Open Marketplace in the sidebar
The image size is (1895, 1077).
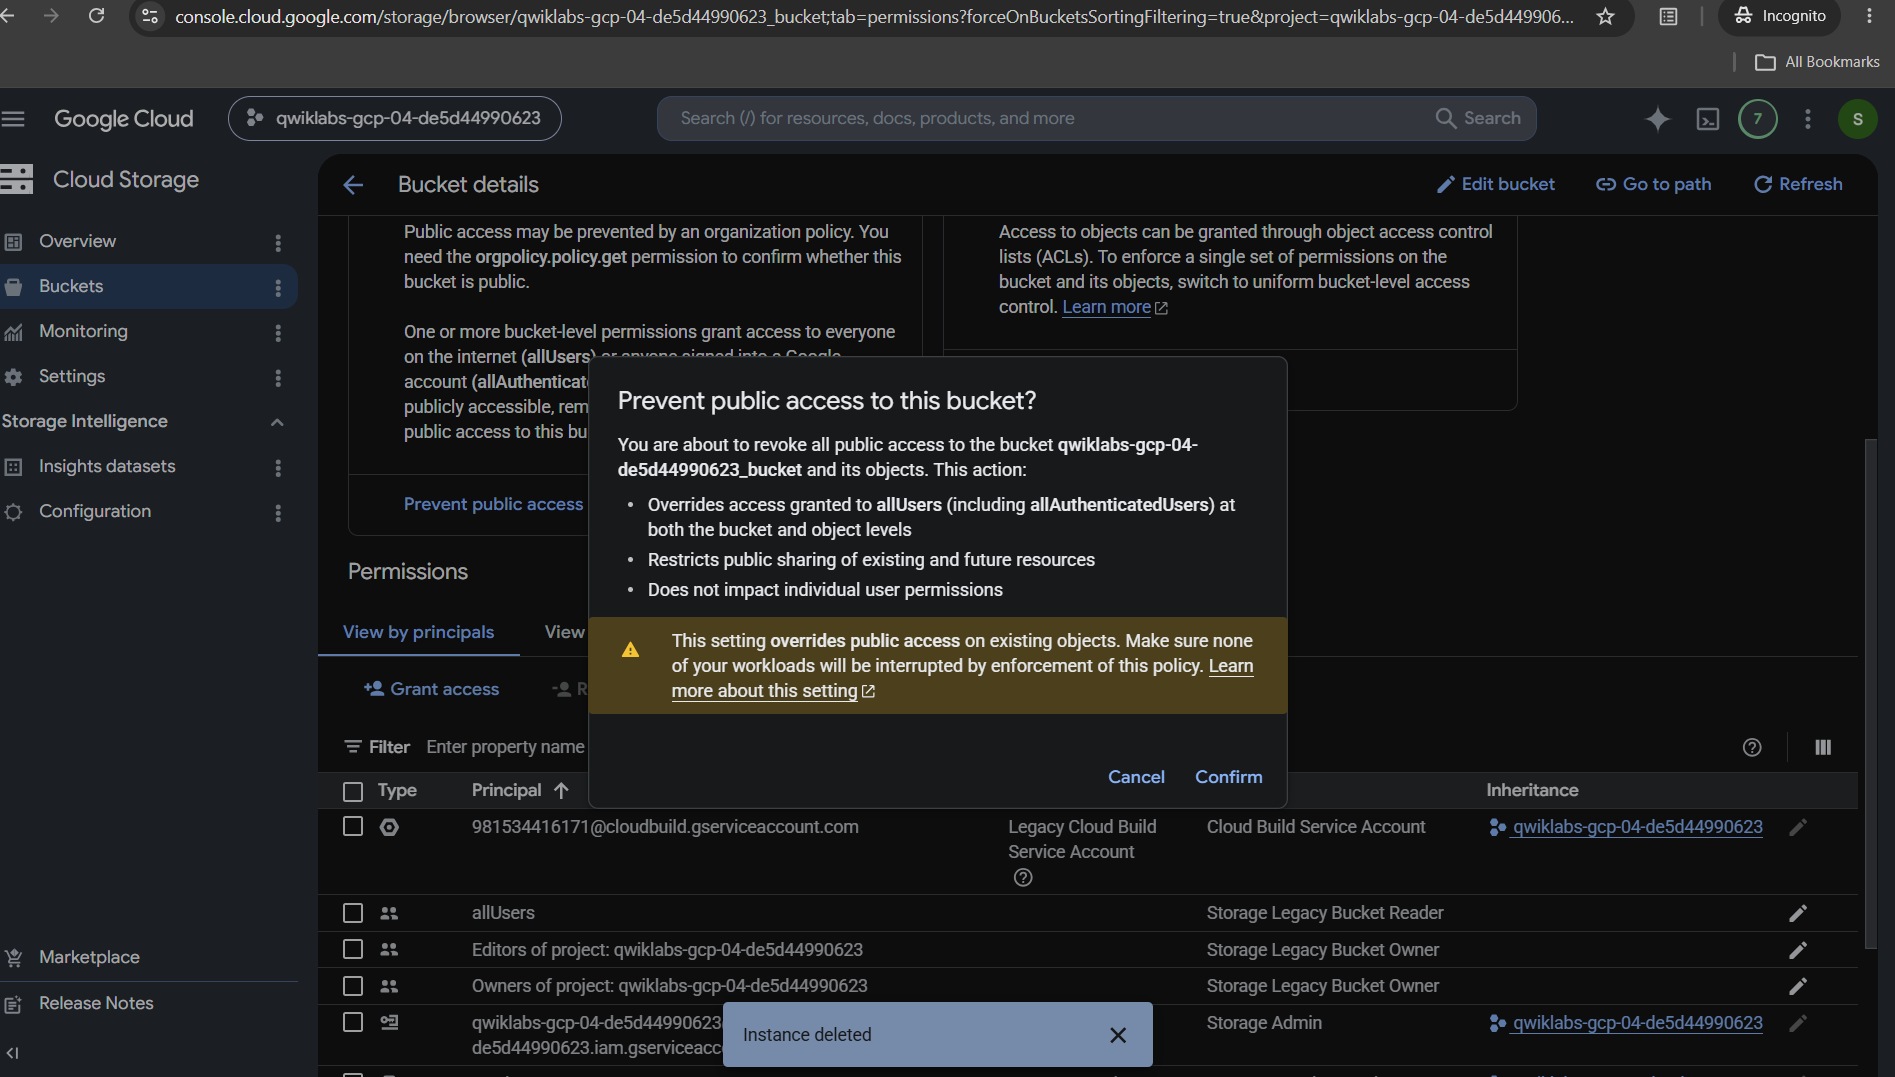[x=89, y=957]
